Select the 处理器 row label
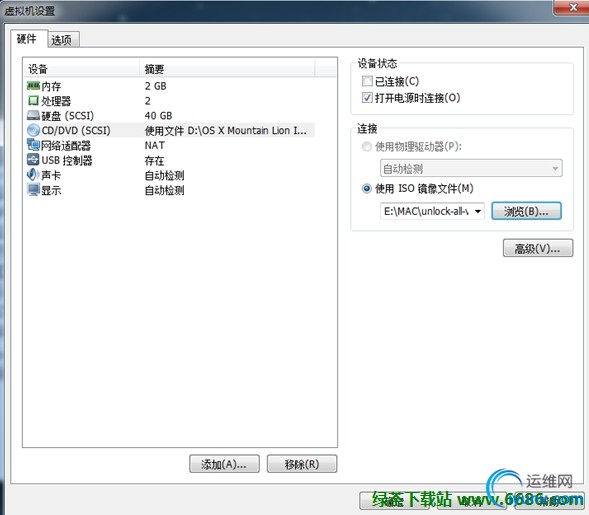This screenshot has height=515, width=589. tap(56, 101)
